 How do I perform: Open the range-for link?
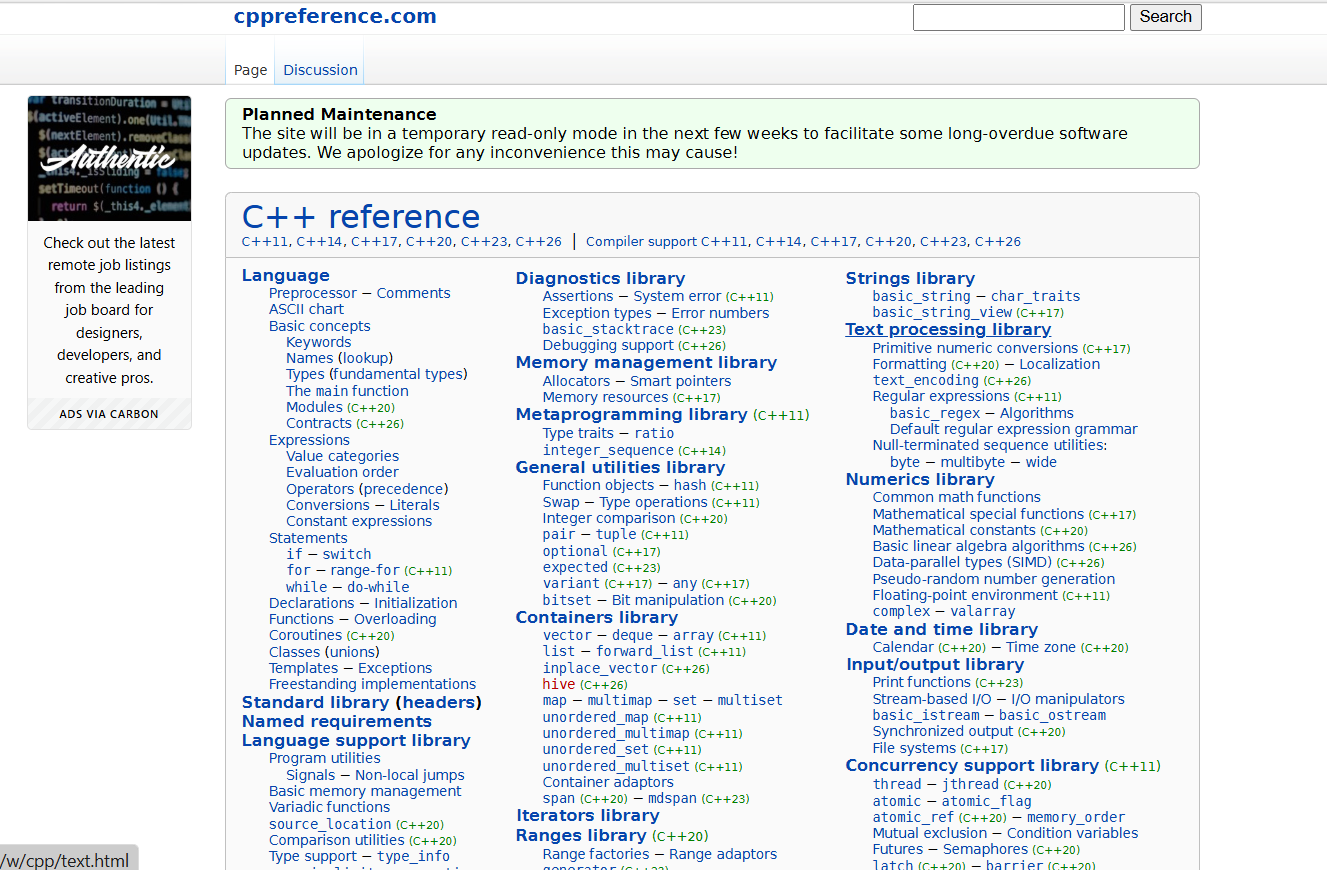365,570
